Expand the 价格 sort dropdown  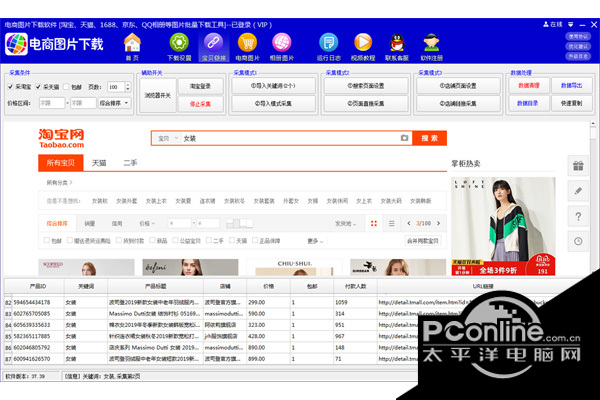(x=147, y=223)
